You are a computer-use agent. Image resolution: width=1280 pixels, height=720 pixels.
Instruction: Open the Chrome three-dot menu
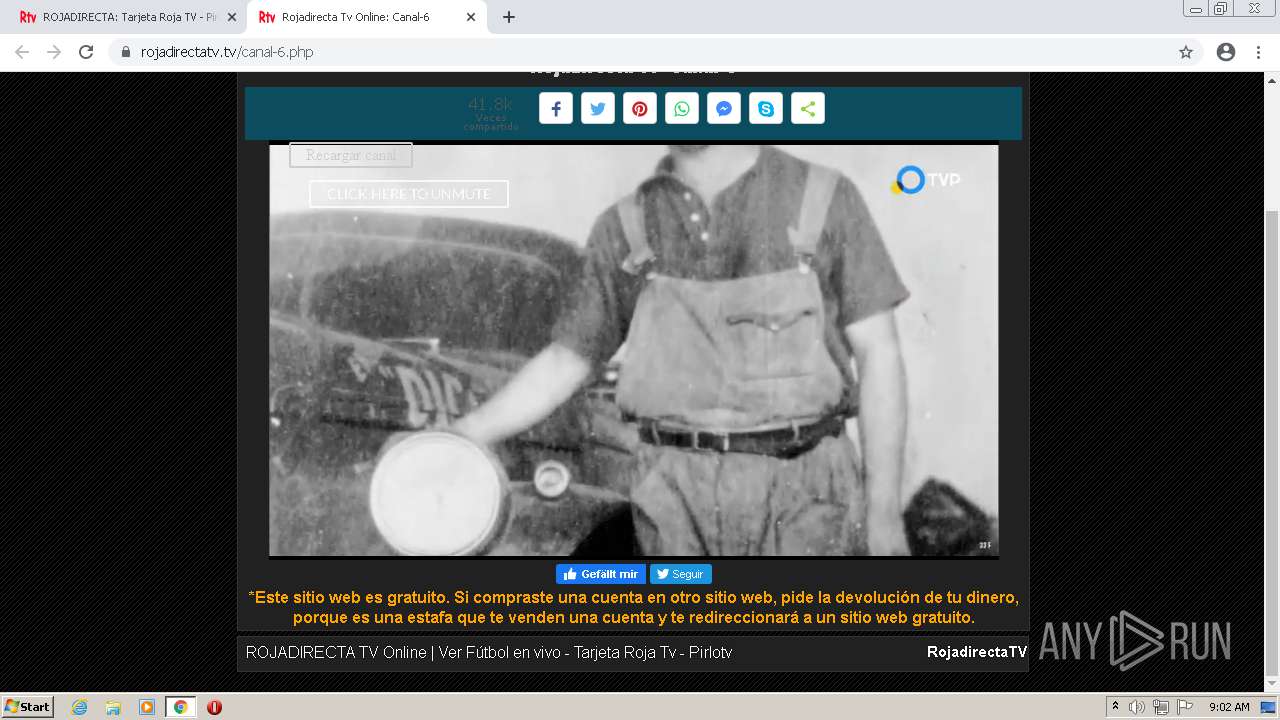click(x=1258, y=52)
